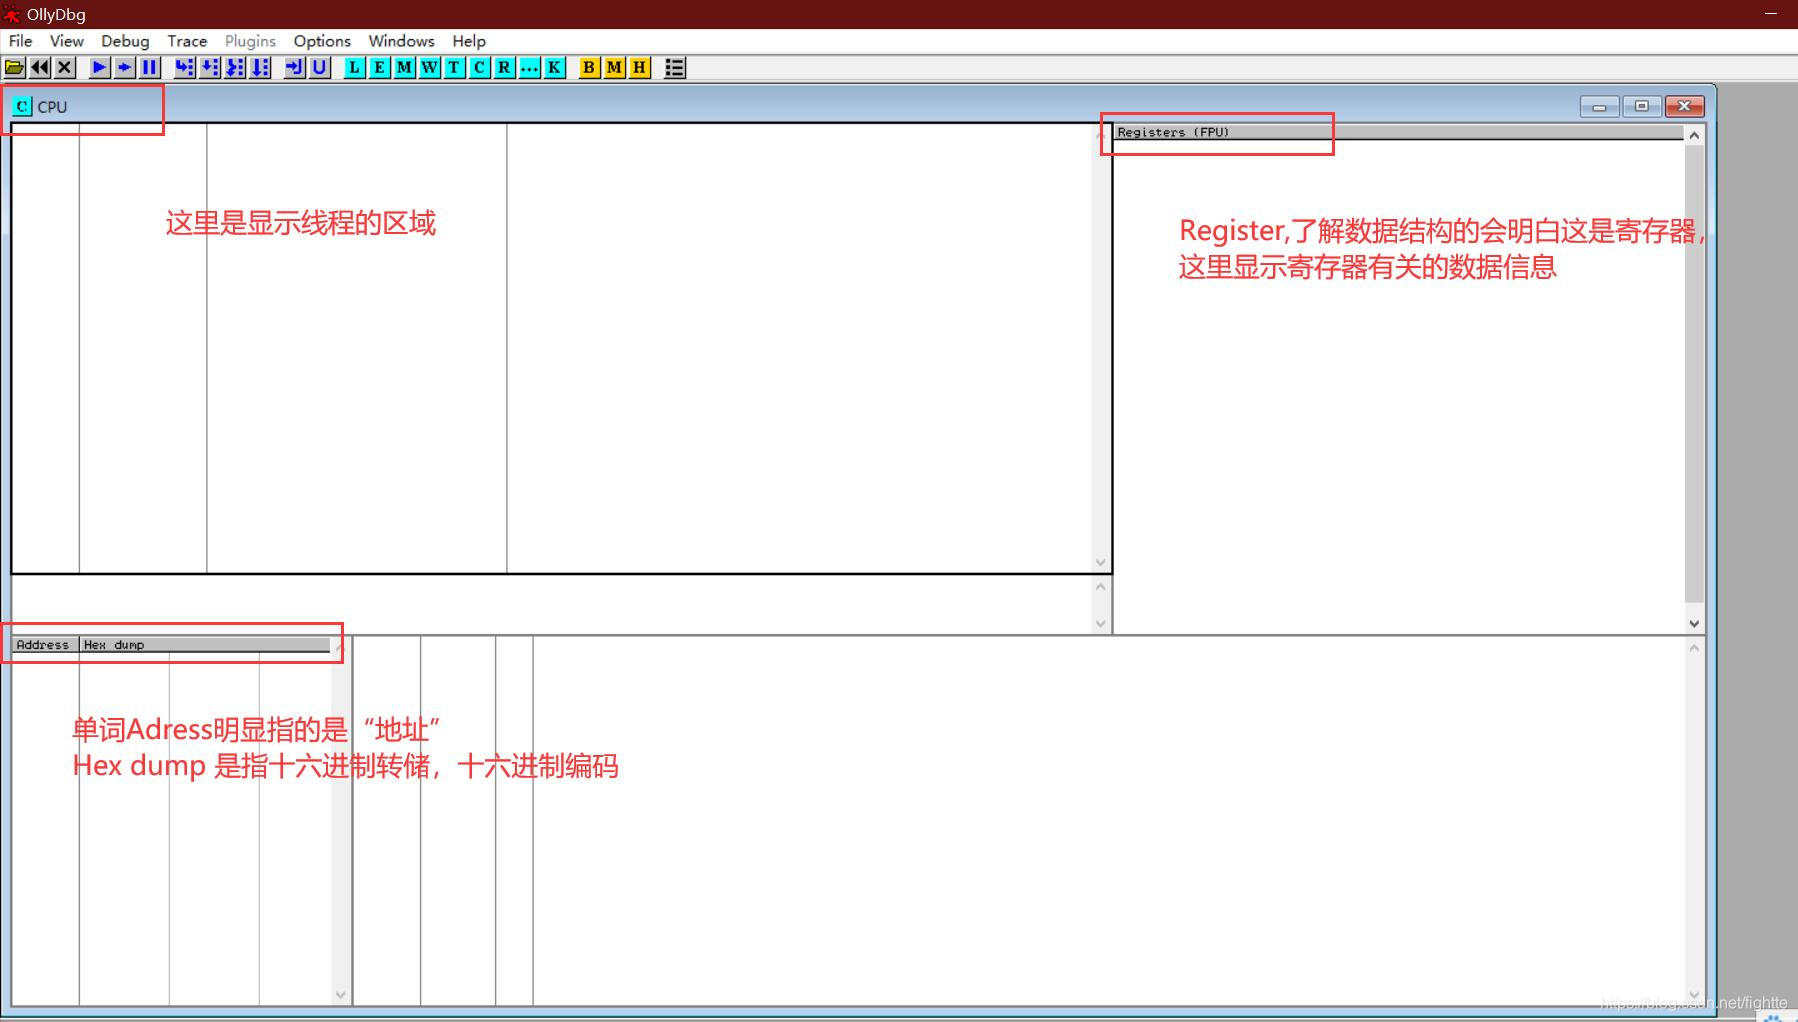
Task: Click the Execute till return icon
Action: pos(295,68)
